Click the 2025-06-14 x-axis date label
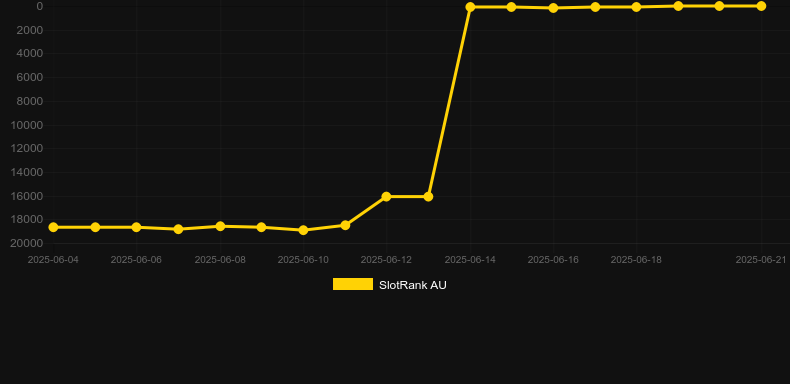The width and height of the screenshot is (790, 384). [x=470, y=260]
